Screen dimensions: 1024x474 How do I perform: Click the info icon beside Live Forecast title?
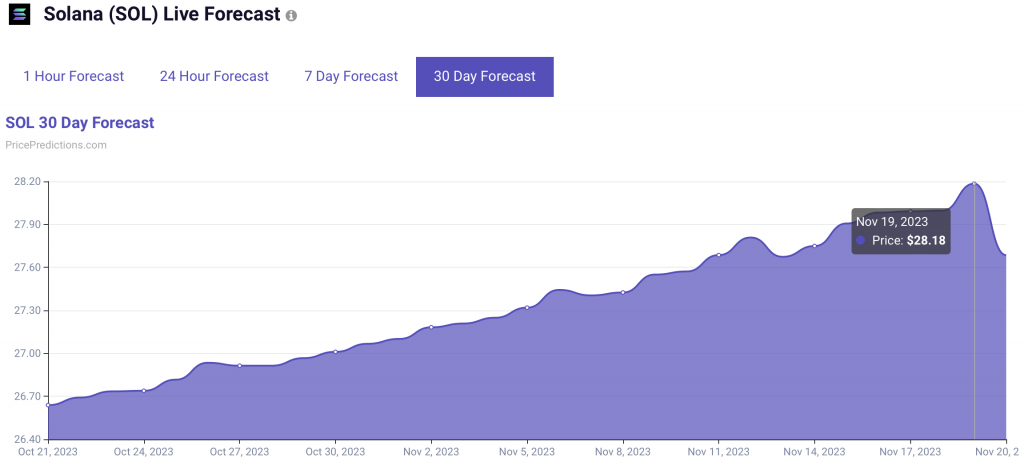(x=291, y=18)
